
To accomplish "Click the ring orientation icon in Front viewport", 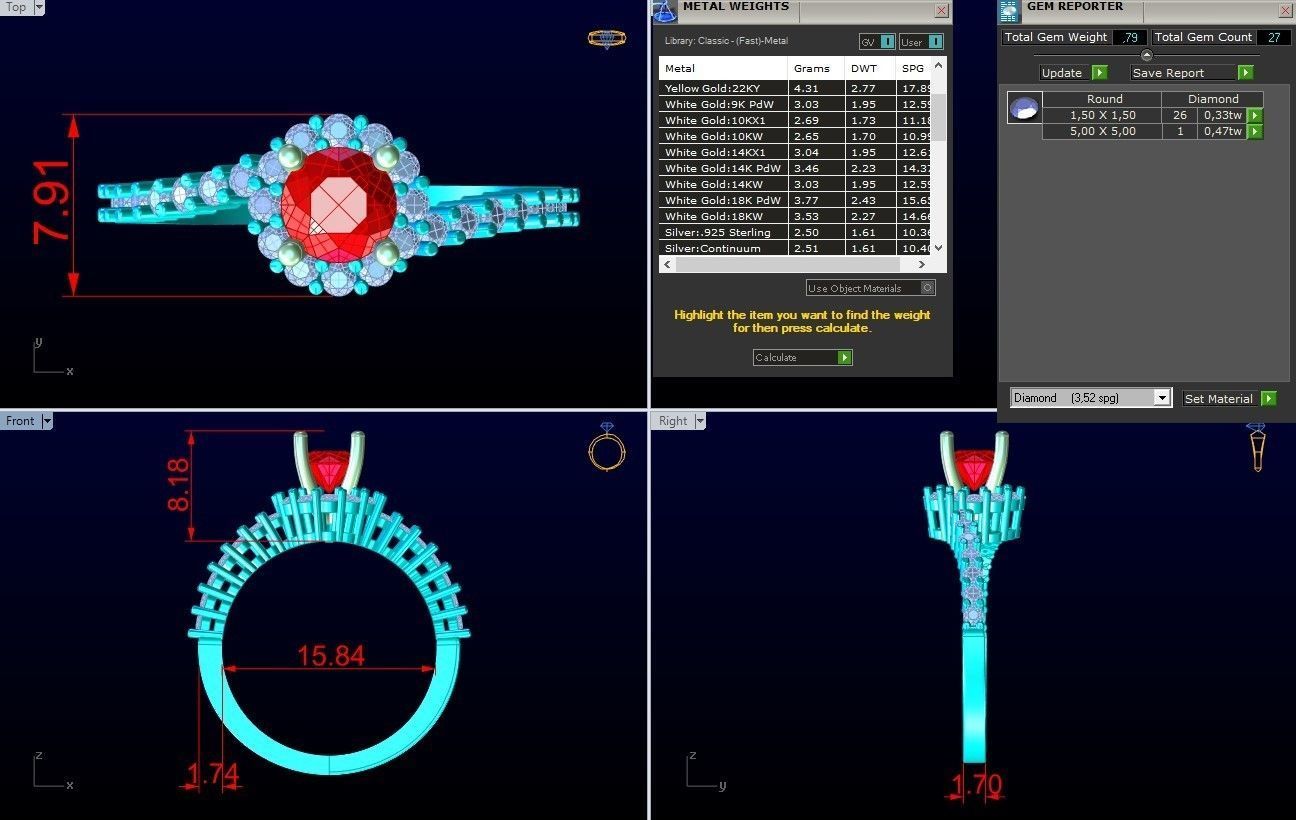I will pyautogui.click(x=607, y=447).
